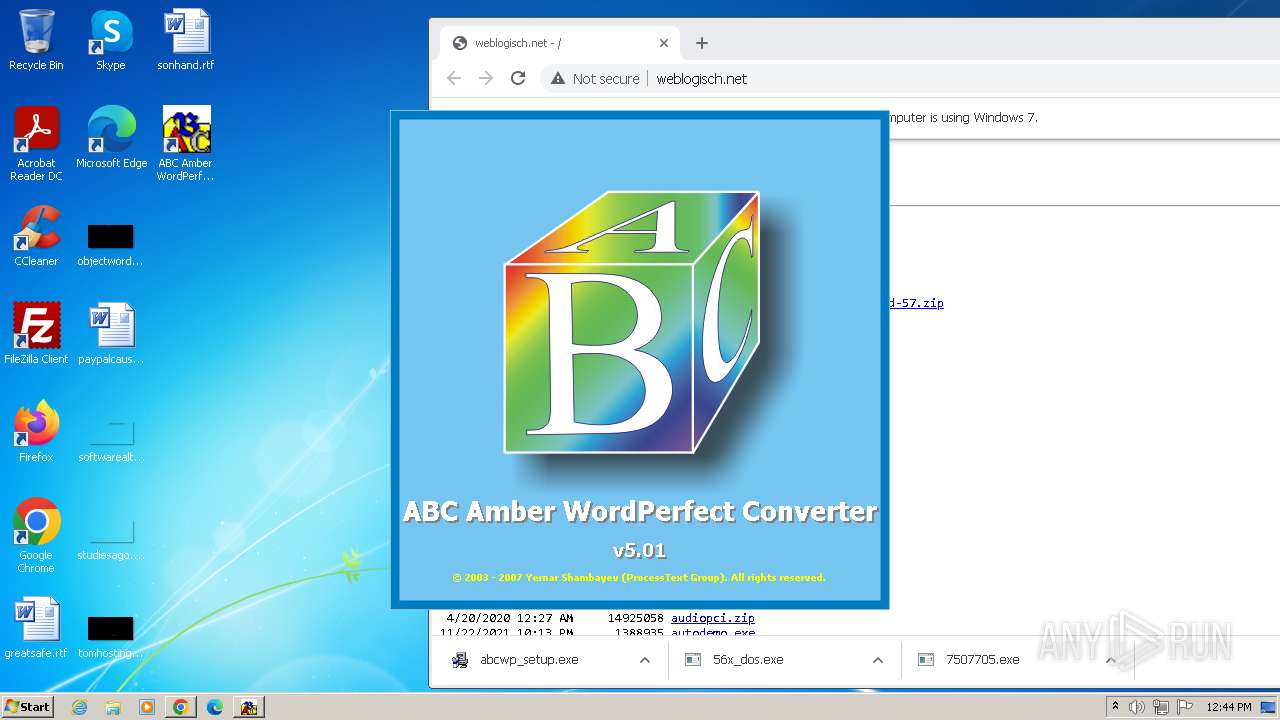1280x720 pixels.
Task: Click the Not secure warning indicator
Action: click(595, 79)
